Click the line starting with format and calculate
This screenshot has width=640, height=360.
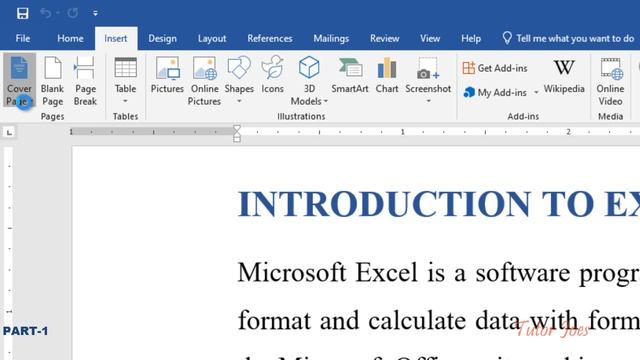pyautogui.click(x=438, y=320)
